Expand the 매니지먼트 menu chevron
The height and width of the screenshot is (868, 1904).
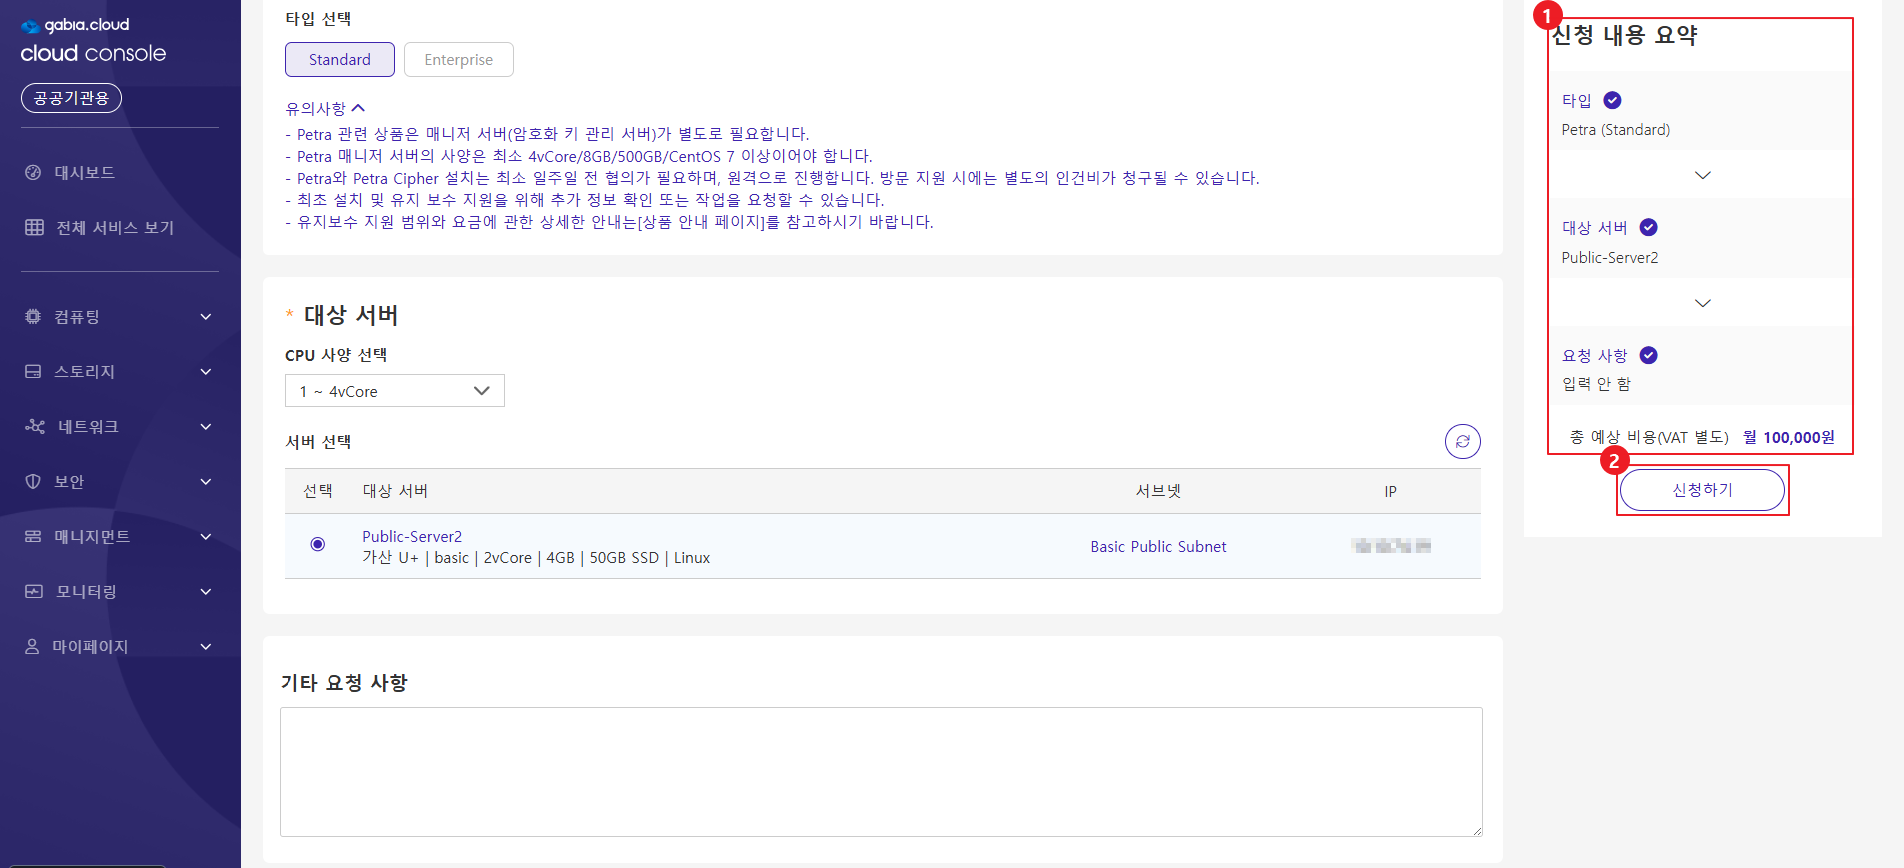[x=206, y=536]
